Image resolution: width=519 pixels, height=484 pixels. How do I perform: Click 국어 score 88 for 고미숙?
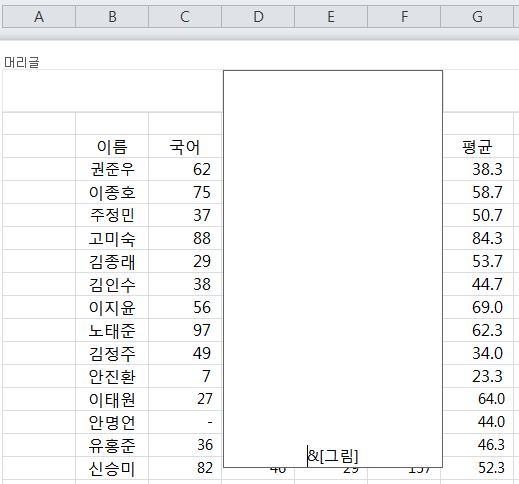click(x=185, y=238)
